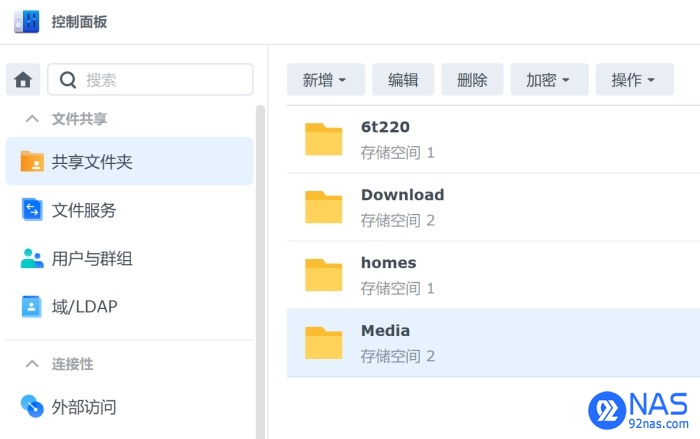Open the 操作 dropdown menu
700x439 pixels.
click(634, 79)
